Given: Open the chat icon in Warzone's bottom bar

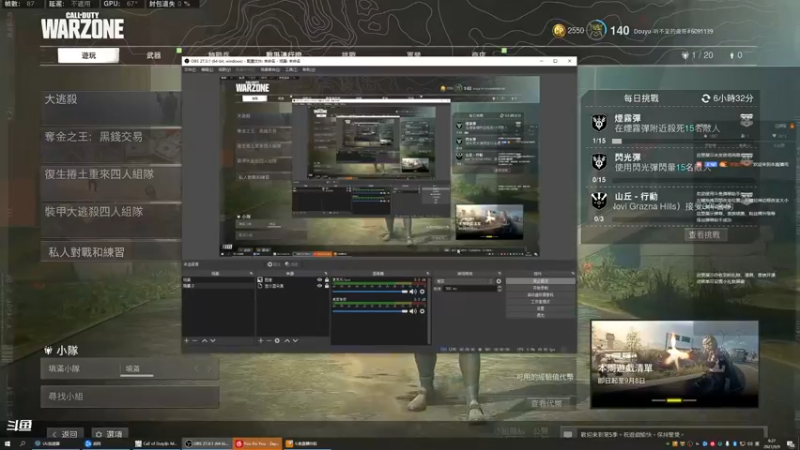Looking at the screenshot, I should click(568, 434).
